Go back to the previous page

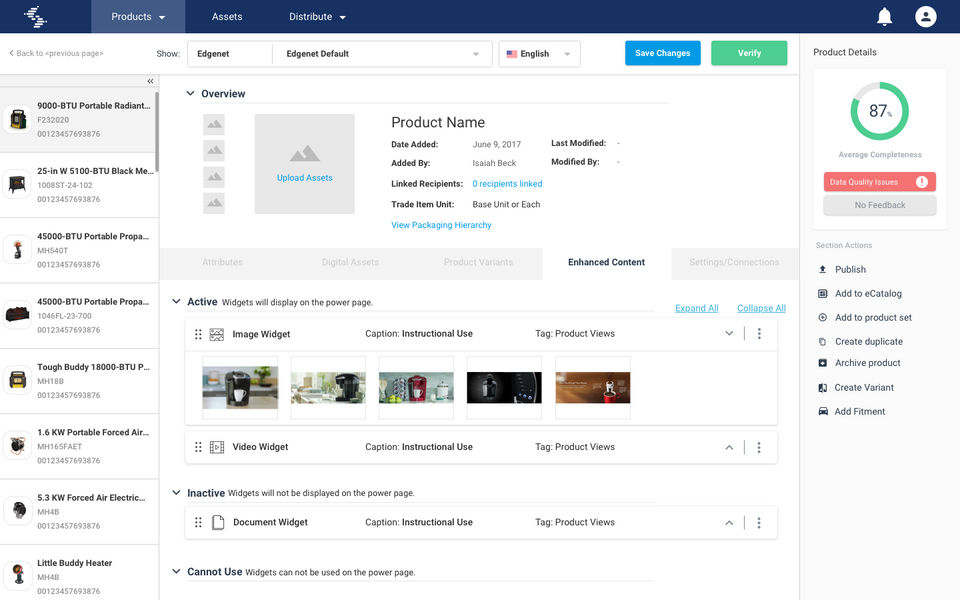pyautogui.click(x=56, y=53)
